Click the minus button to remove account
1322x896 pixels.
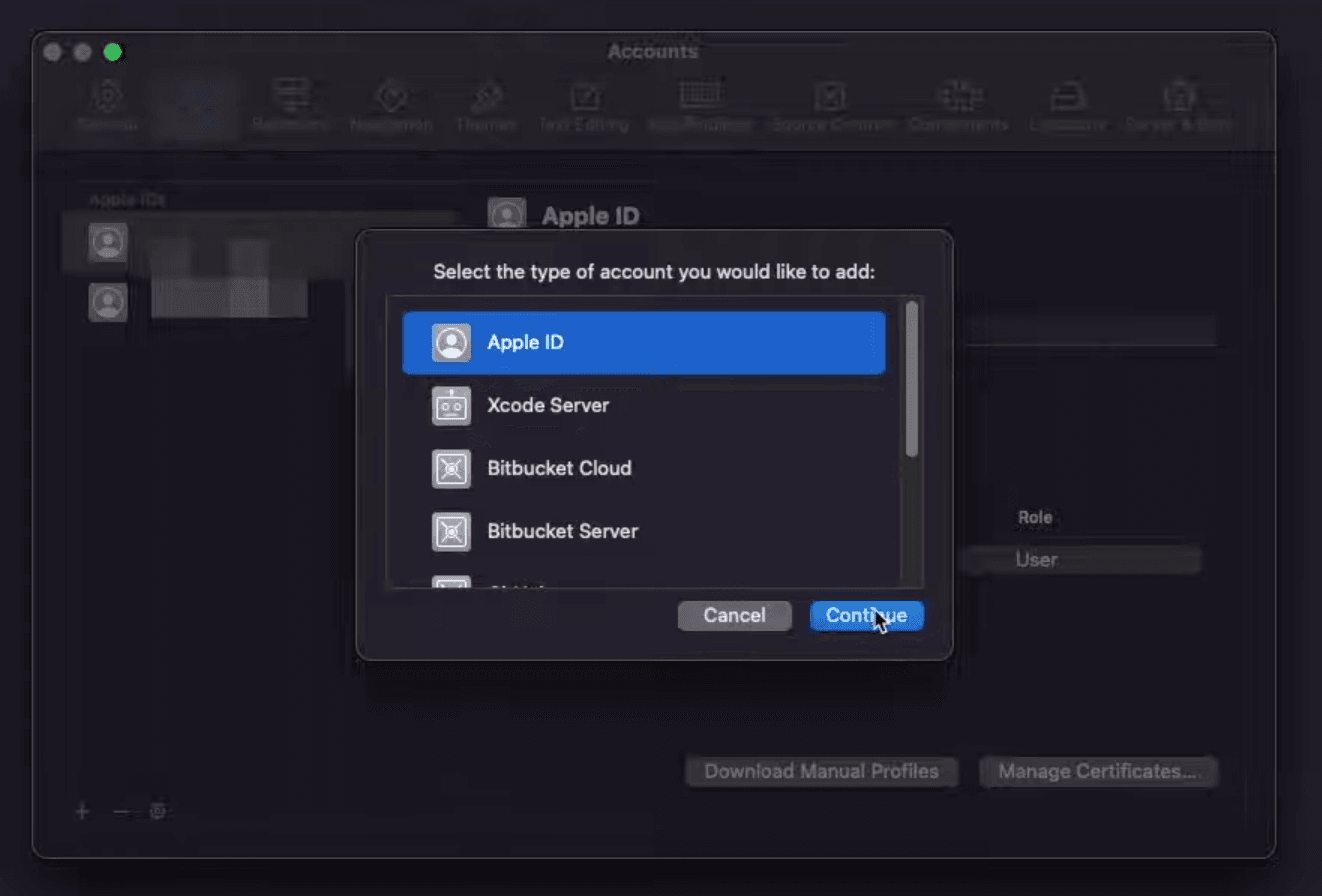(x=121, y=811)
